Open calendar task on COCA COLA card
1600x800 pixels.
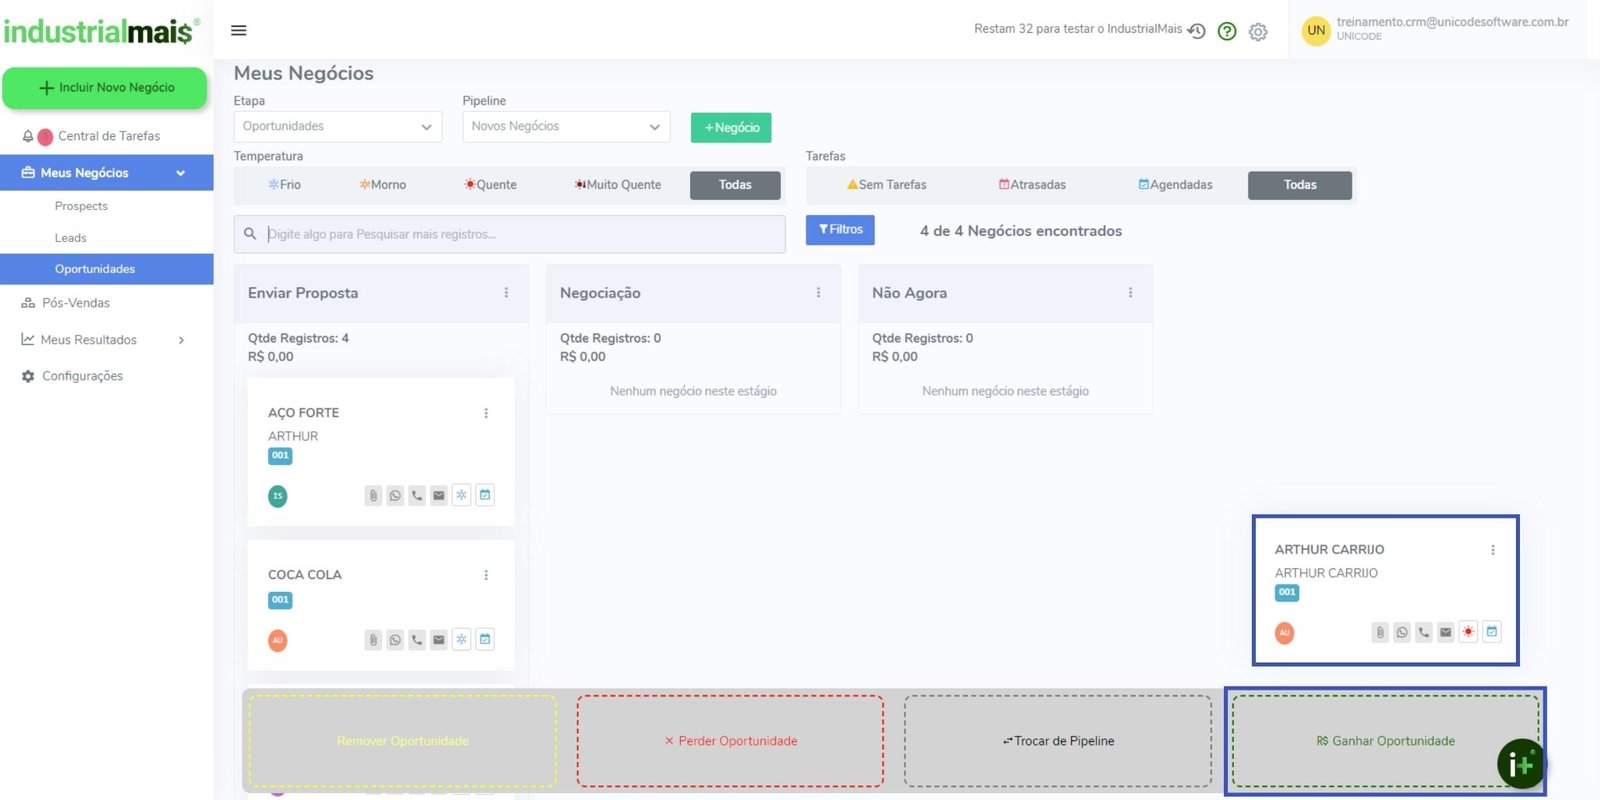(485, 640)
